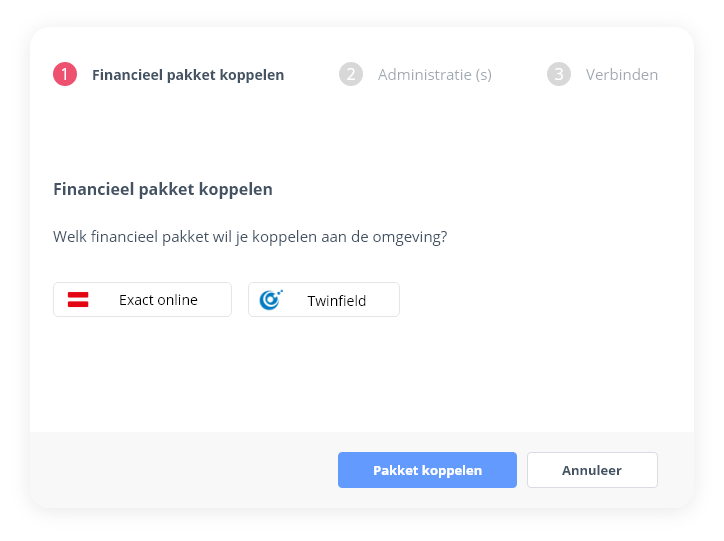Click empty white space below the package options
Viewport: 724px width, 541px height.
coord(360,380)
